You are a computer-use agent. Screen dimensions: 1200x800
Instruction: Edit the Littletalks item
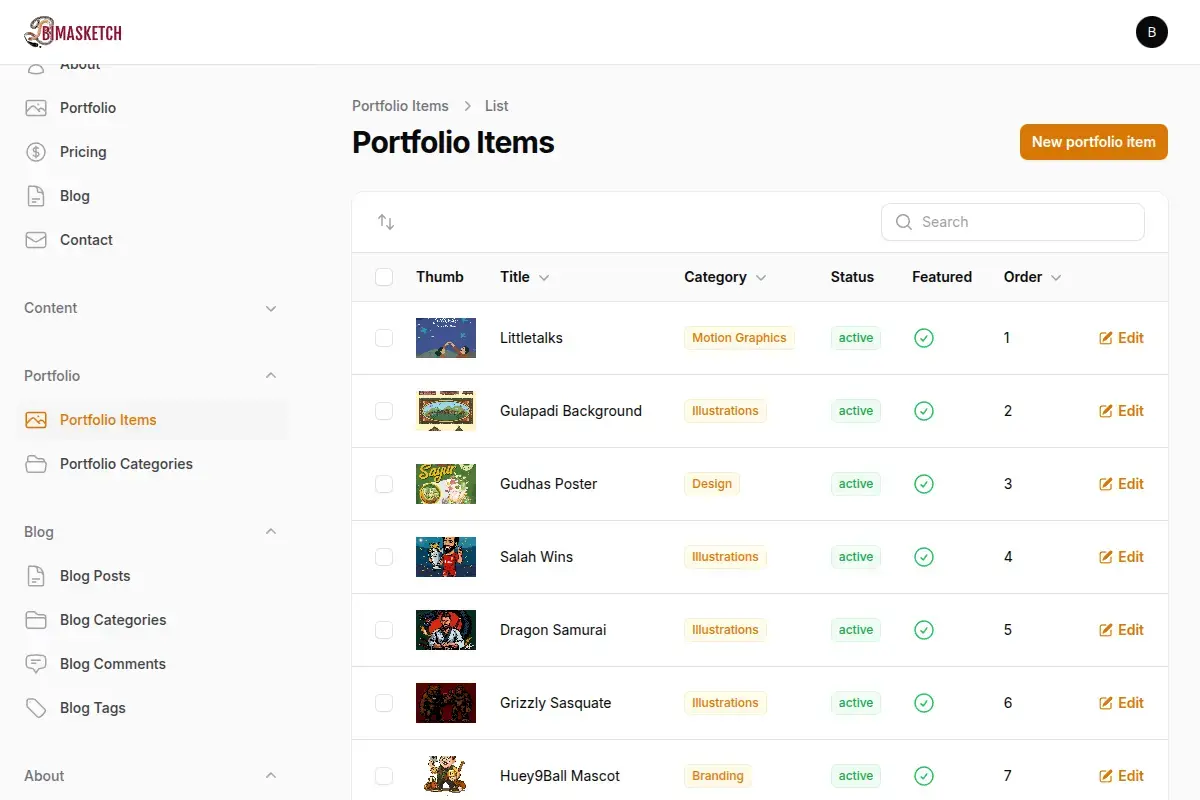[1121, 338]
